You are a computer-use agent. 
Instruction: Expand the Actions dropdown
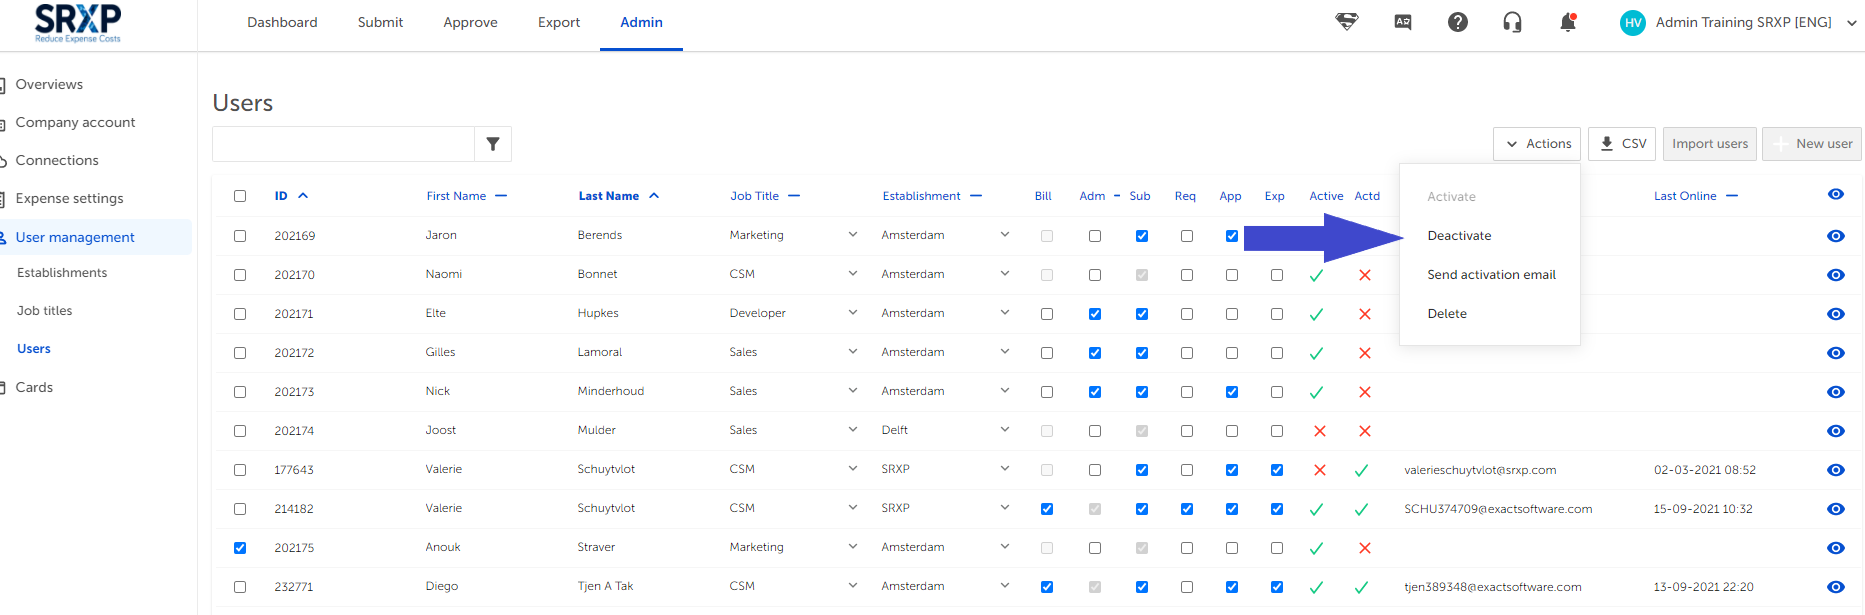(1537, 144)
